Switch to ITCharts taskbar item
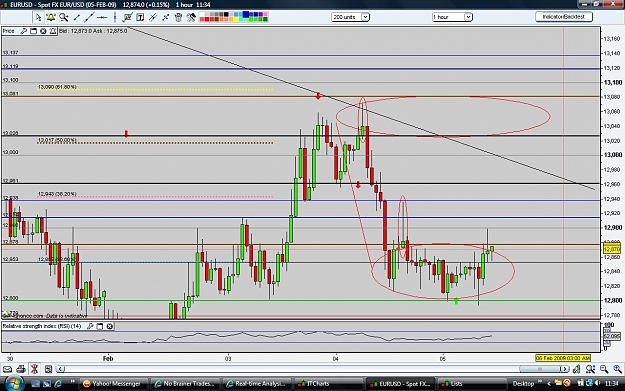This screenshot has height=391, width=625. pyautogui.click(x=328, y=384)
